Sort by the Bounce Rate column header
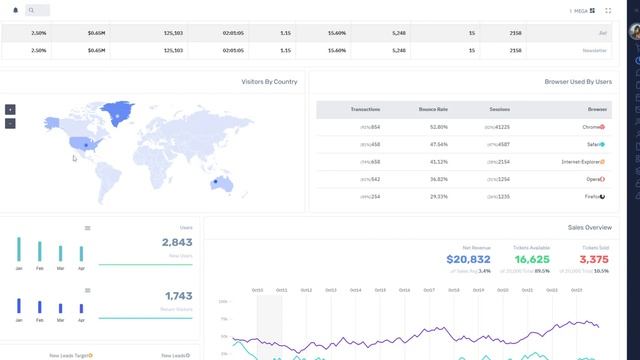The height and width of the screenshot is (360, 640). click(433, 109)
